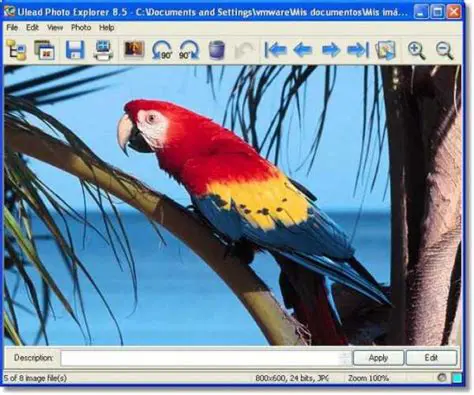Viewport: 474px width, 395px height.
Task: Delete the image with the trash can icon
Action: pos(216,50)
